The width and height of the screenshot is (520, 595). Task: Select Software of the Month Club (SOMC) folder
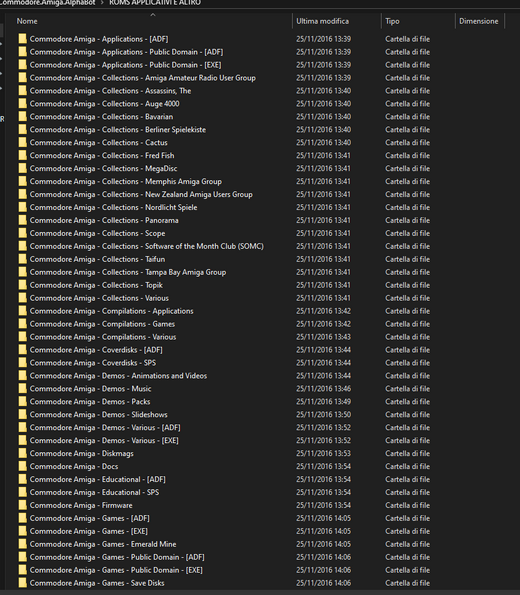[147, 246]
